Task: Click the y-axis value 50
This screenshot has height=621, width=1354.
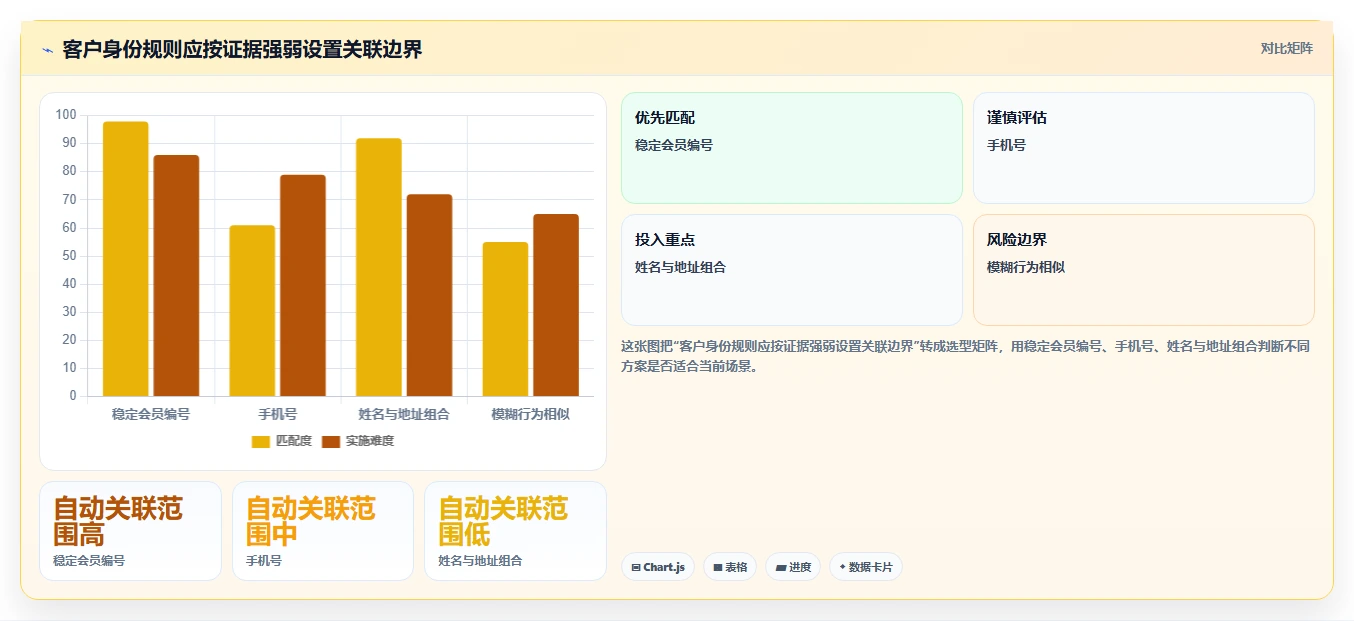Action: (x=69, y=256)
